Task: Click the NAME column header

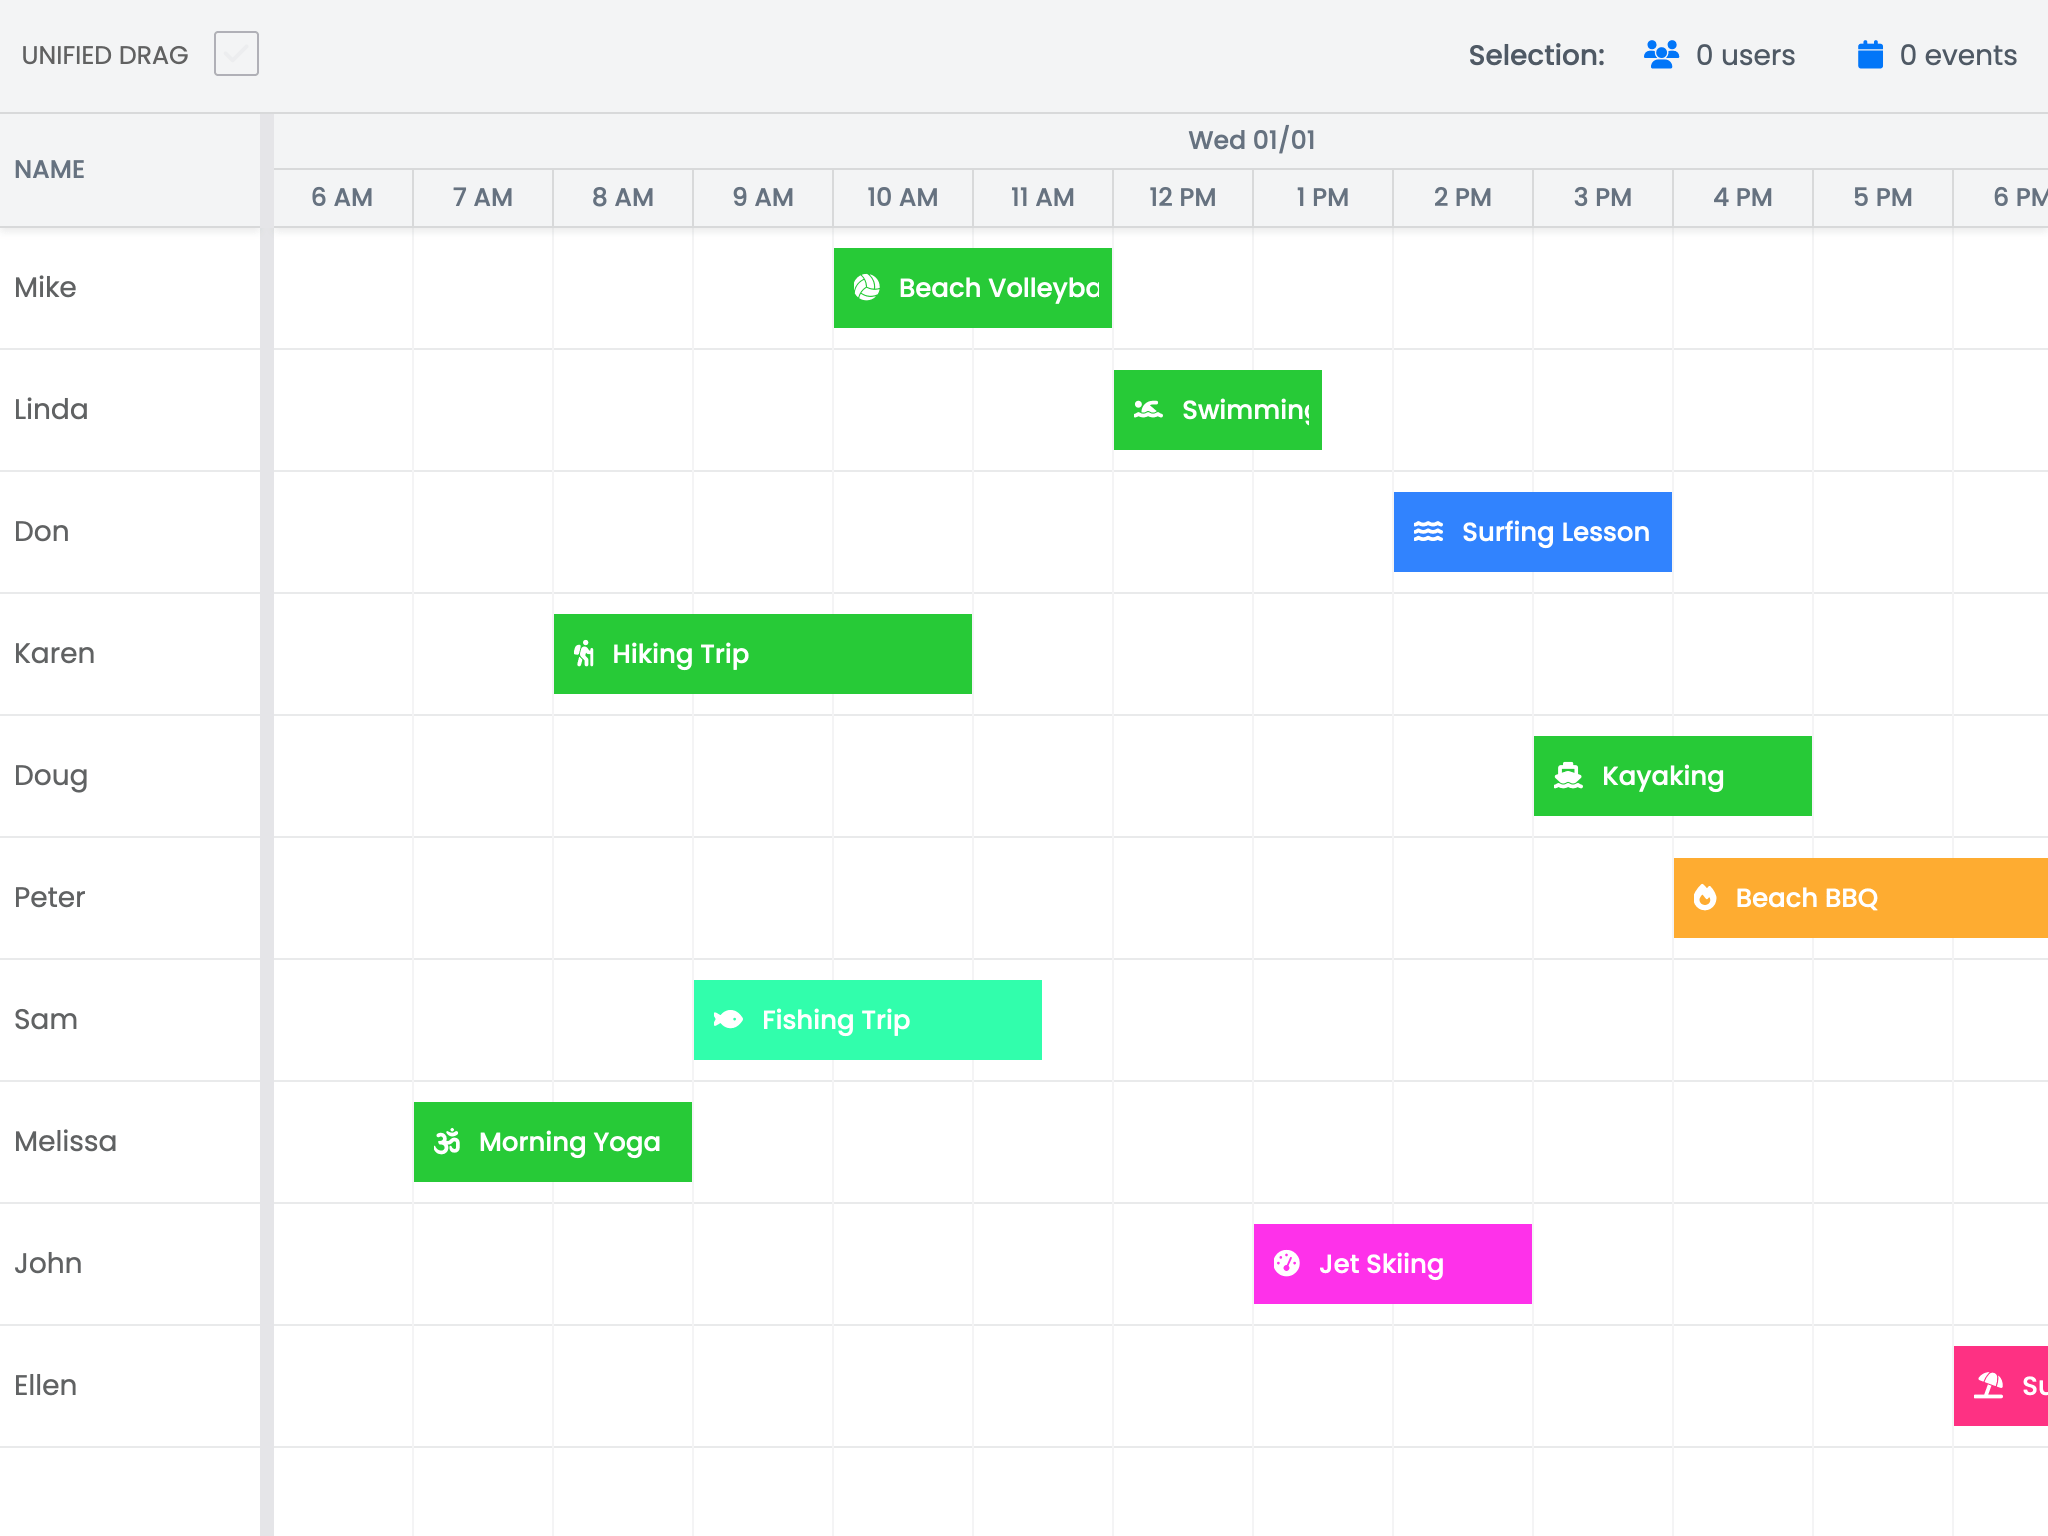Action: click(130, 170)
